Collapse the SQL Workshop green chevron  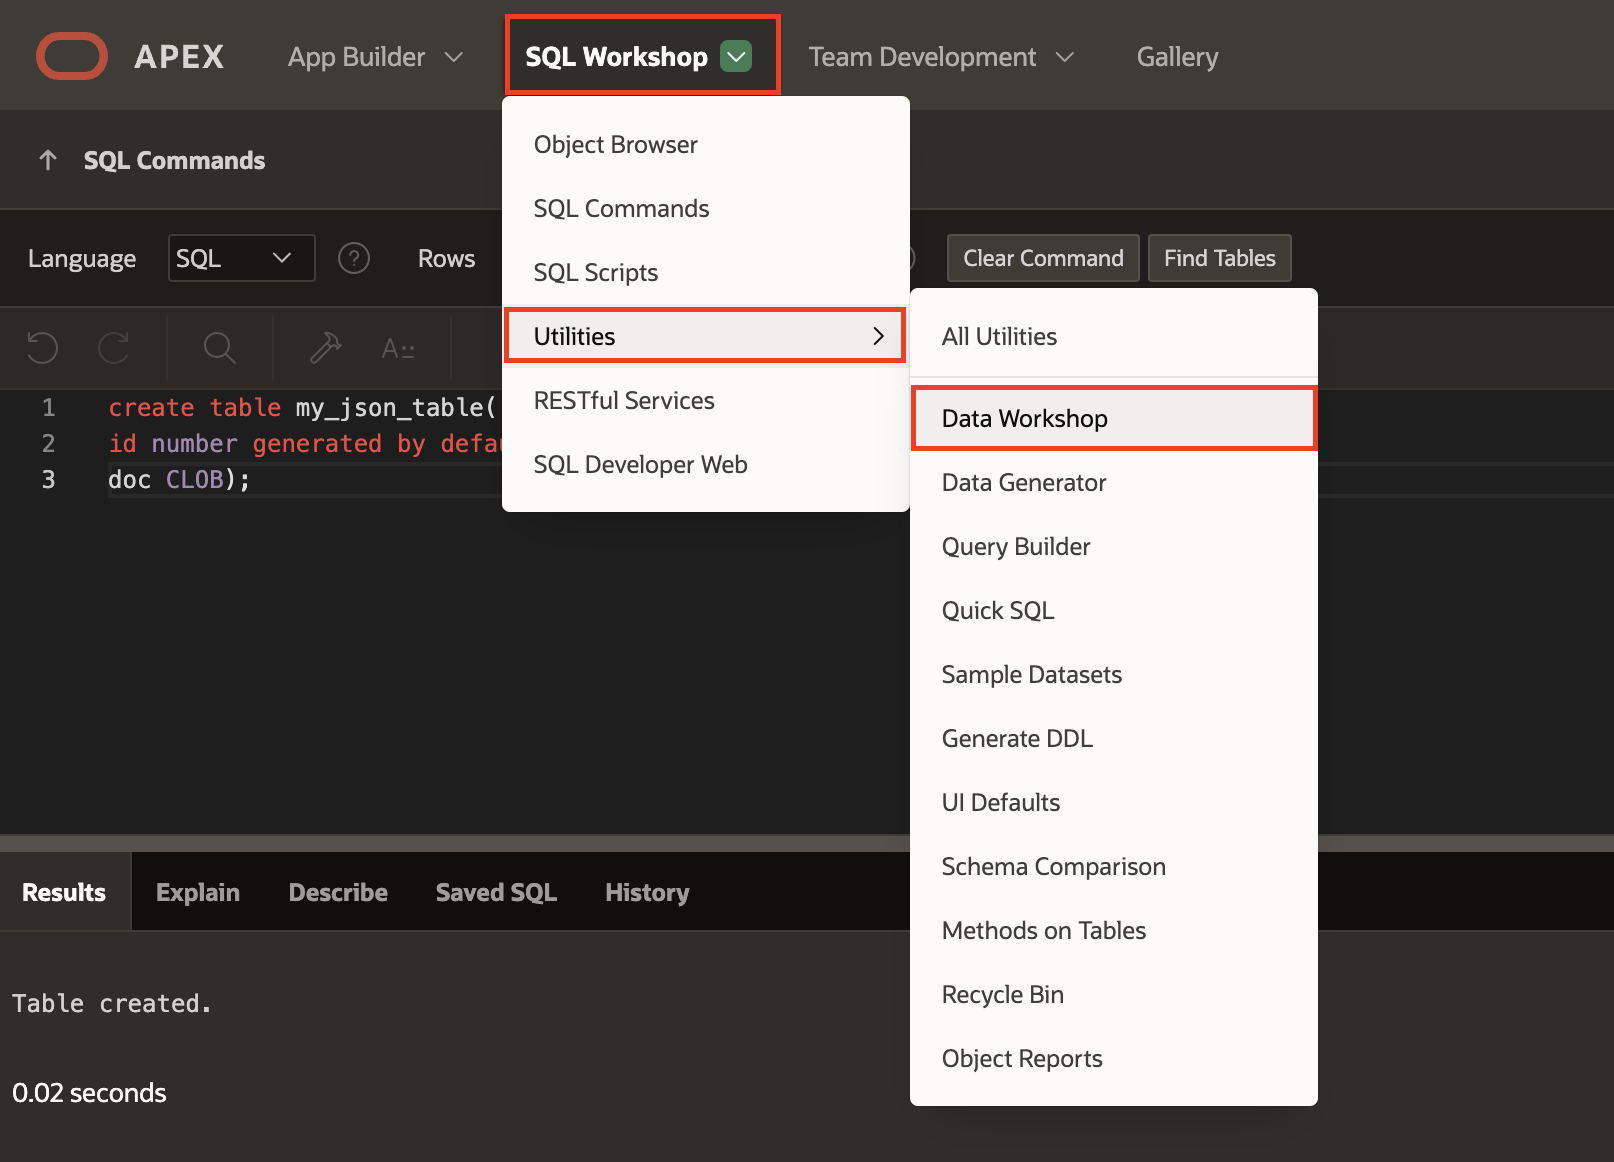point(736,57)
